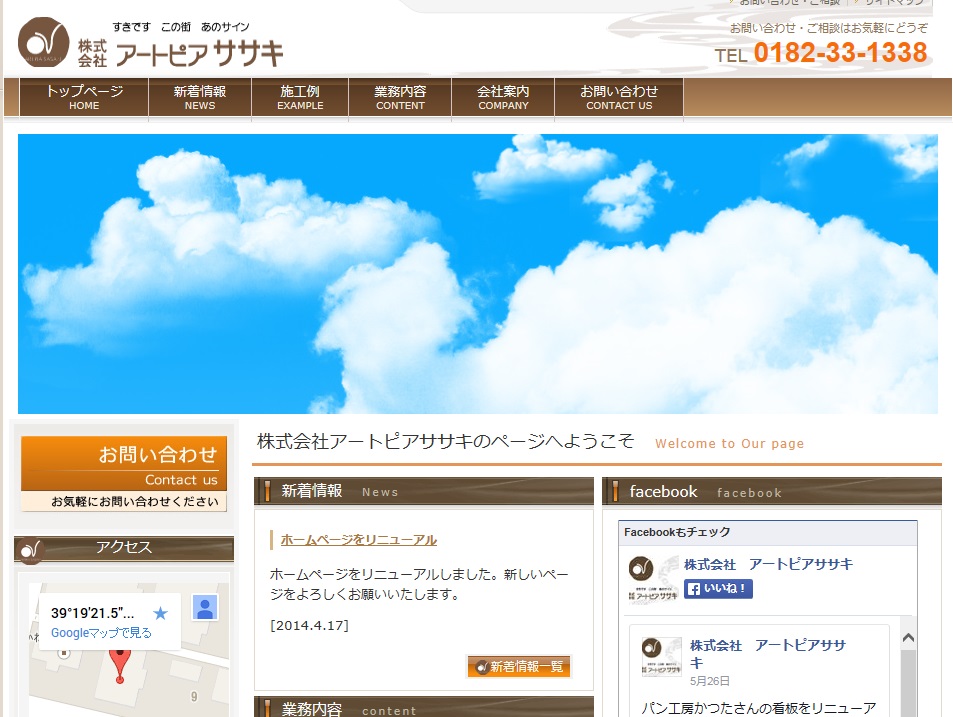The width and height of the screenshot is (953, 717).
Task: Open the 新着情報 NEWS menu item
Action: (x=200, y=97)
